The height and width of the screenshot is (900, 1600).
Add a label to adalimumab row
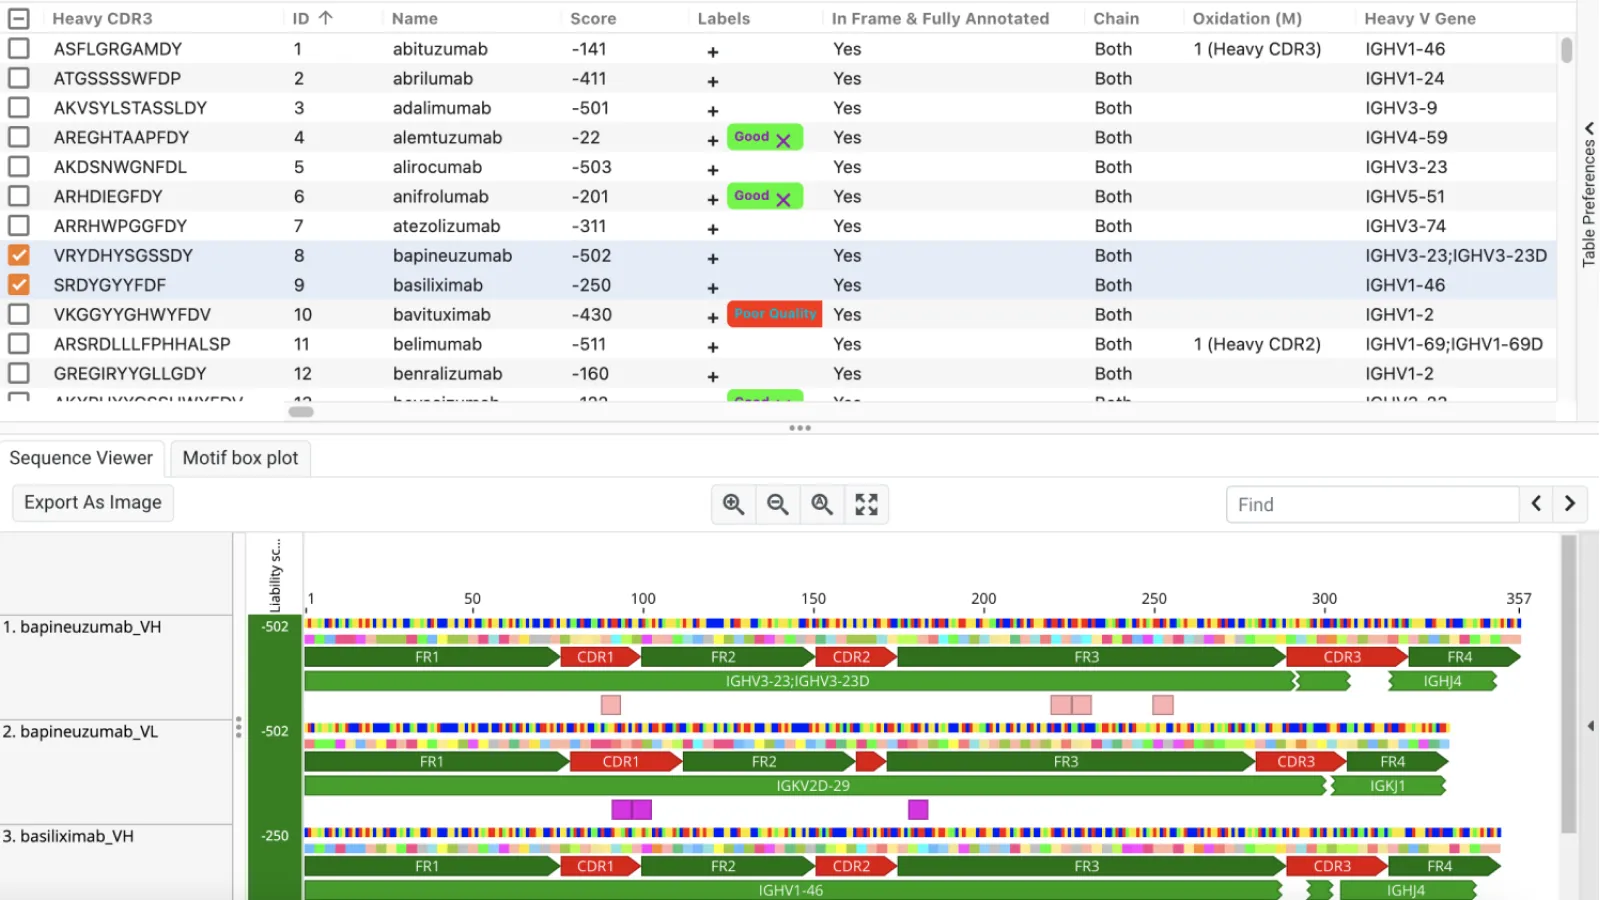click(713, 111)
